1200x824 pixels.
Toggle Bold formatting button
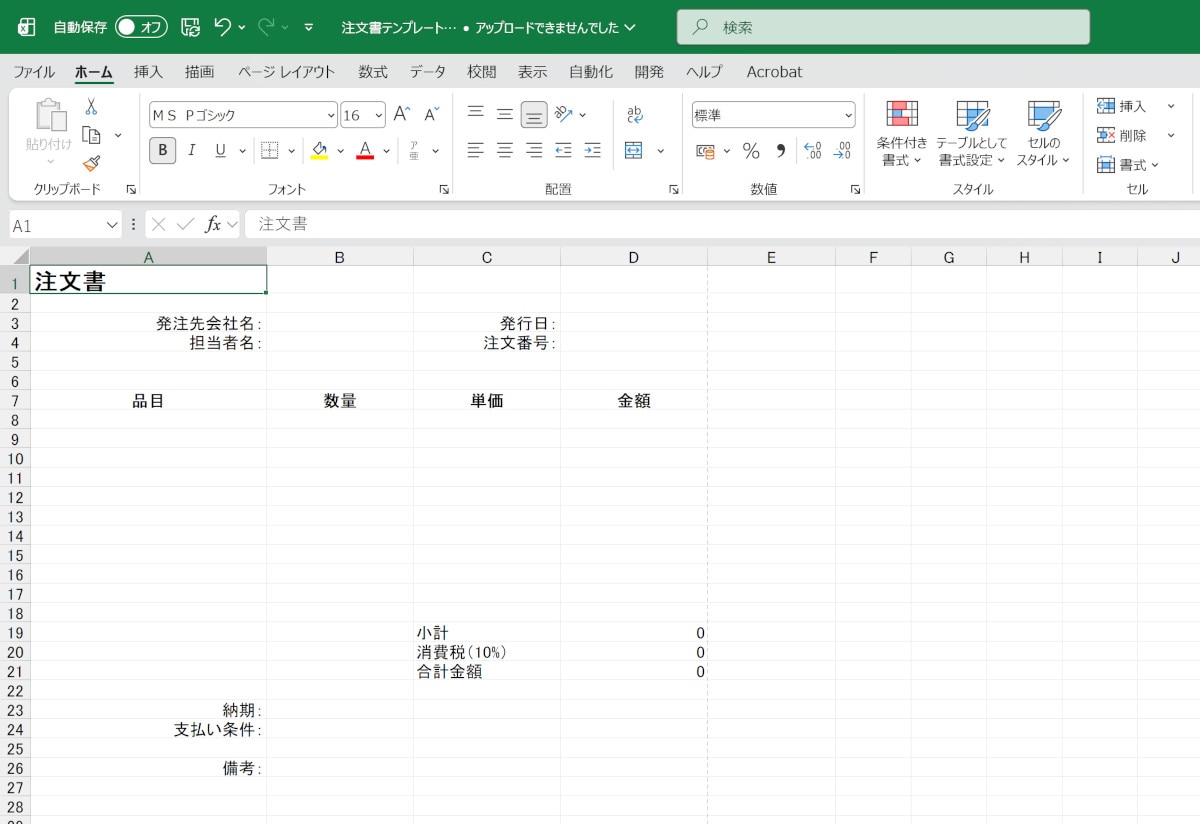(x=162, y=151)
